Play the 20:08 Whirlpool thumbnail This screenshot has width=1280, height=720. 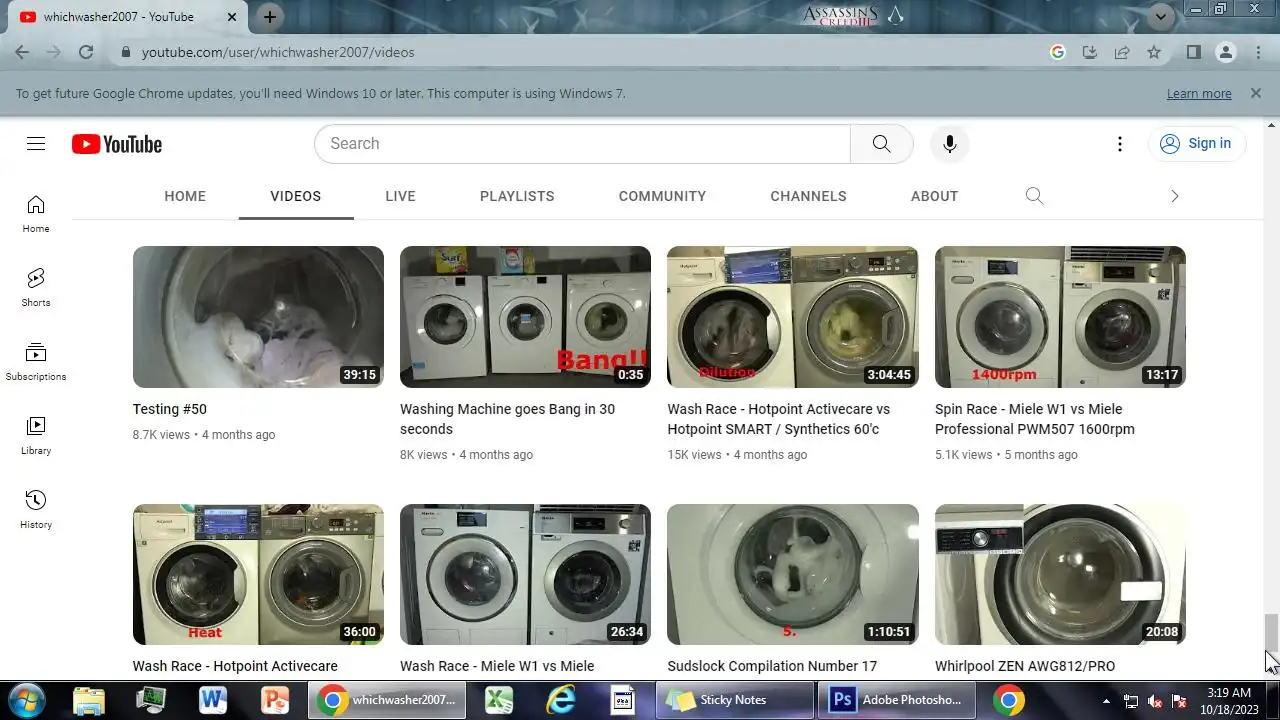(1060, 575)
